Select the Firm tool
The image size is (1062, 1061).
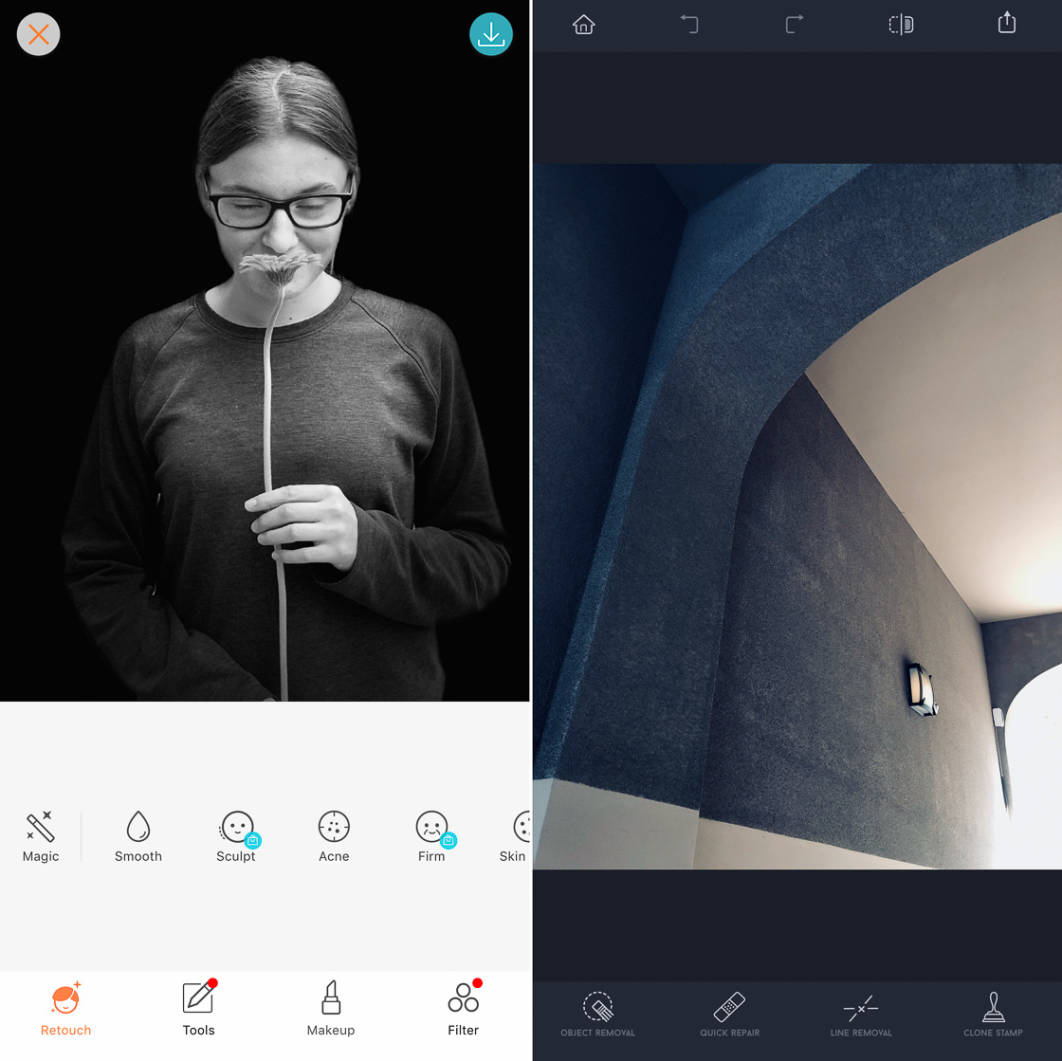tap(431, 835)
